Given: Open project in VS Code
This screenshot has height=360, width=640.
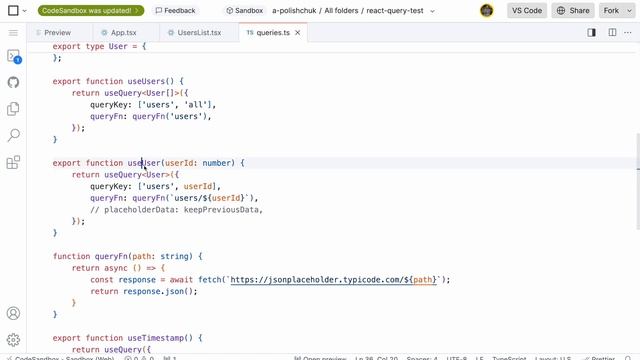Looking at the screenshot, I should click(527, 11).
